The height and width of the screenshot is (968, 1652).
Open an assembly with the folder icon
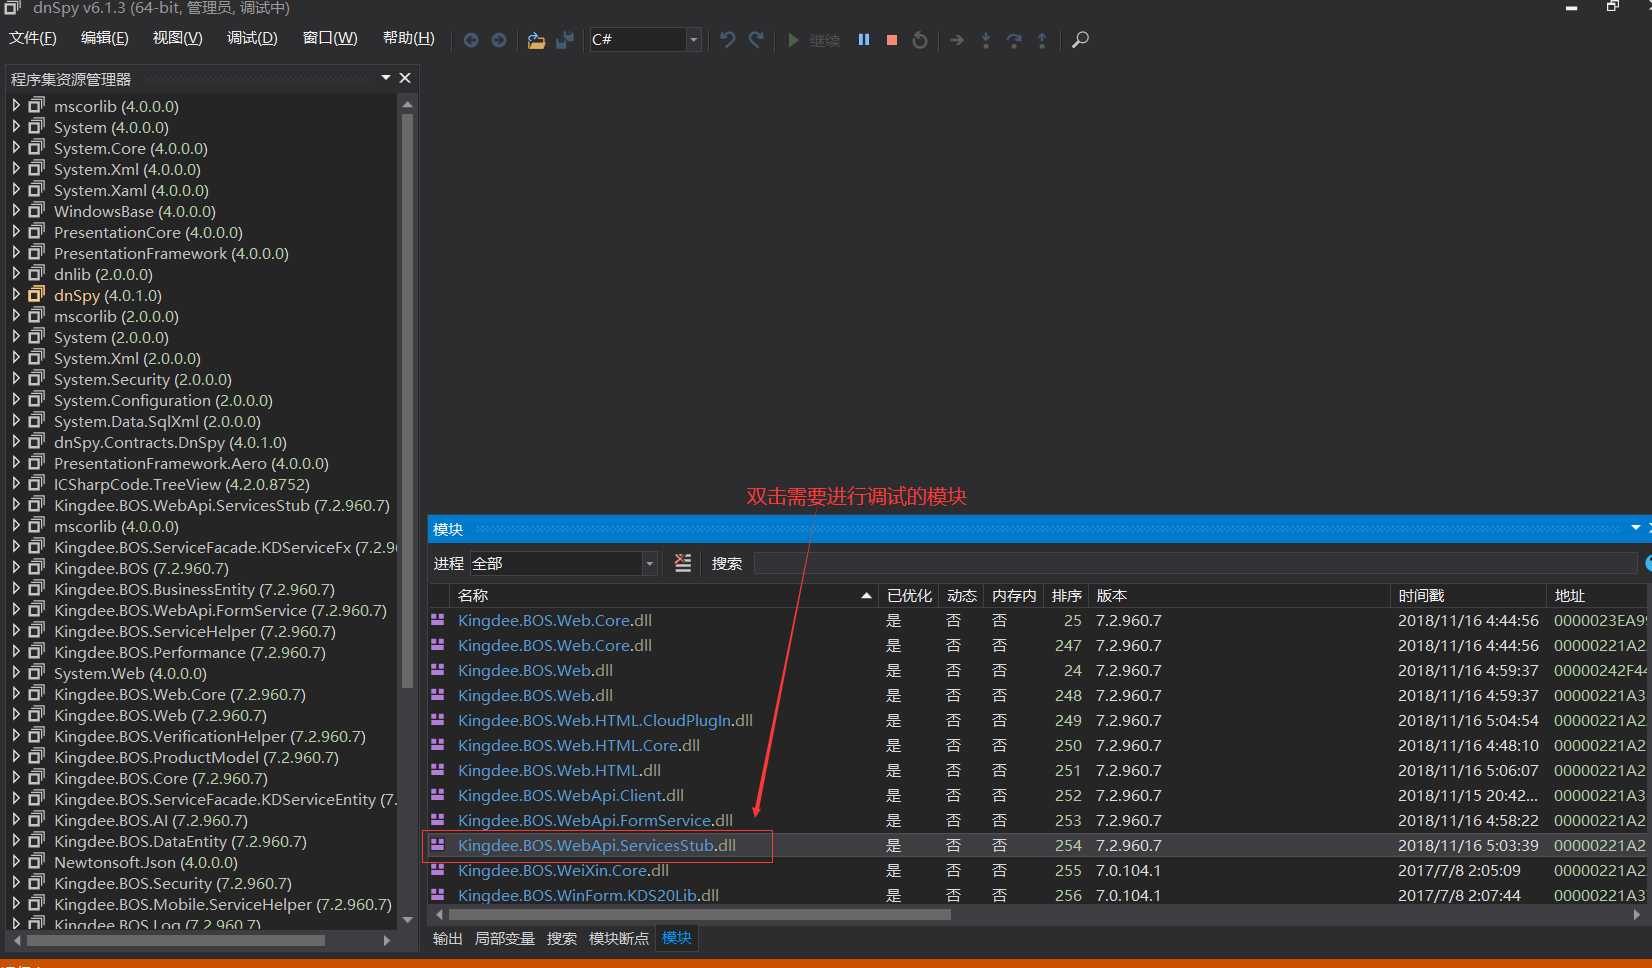tap(536, 40)
